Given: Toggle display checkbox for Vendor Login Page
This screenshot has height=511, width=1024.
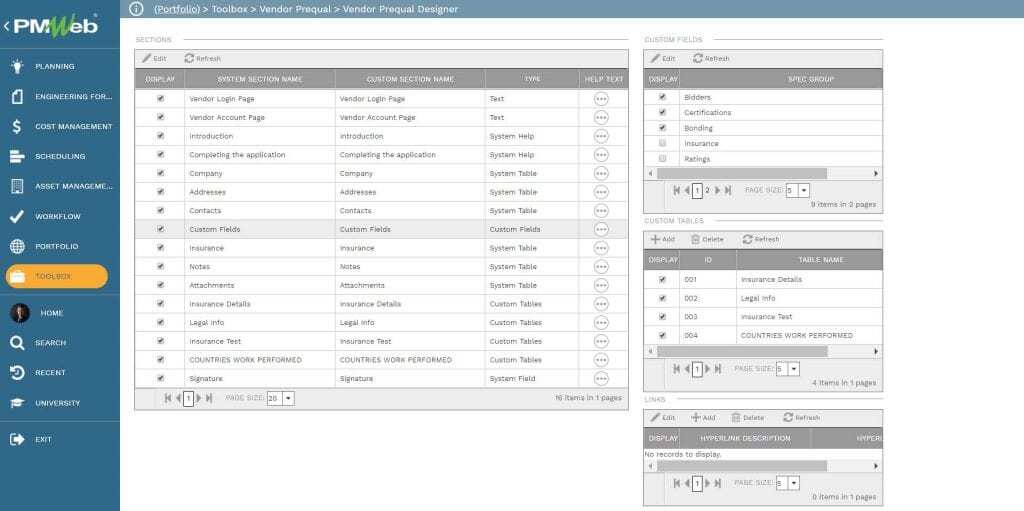Looking at the screenshot, I should [x=161, y=99].
